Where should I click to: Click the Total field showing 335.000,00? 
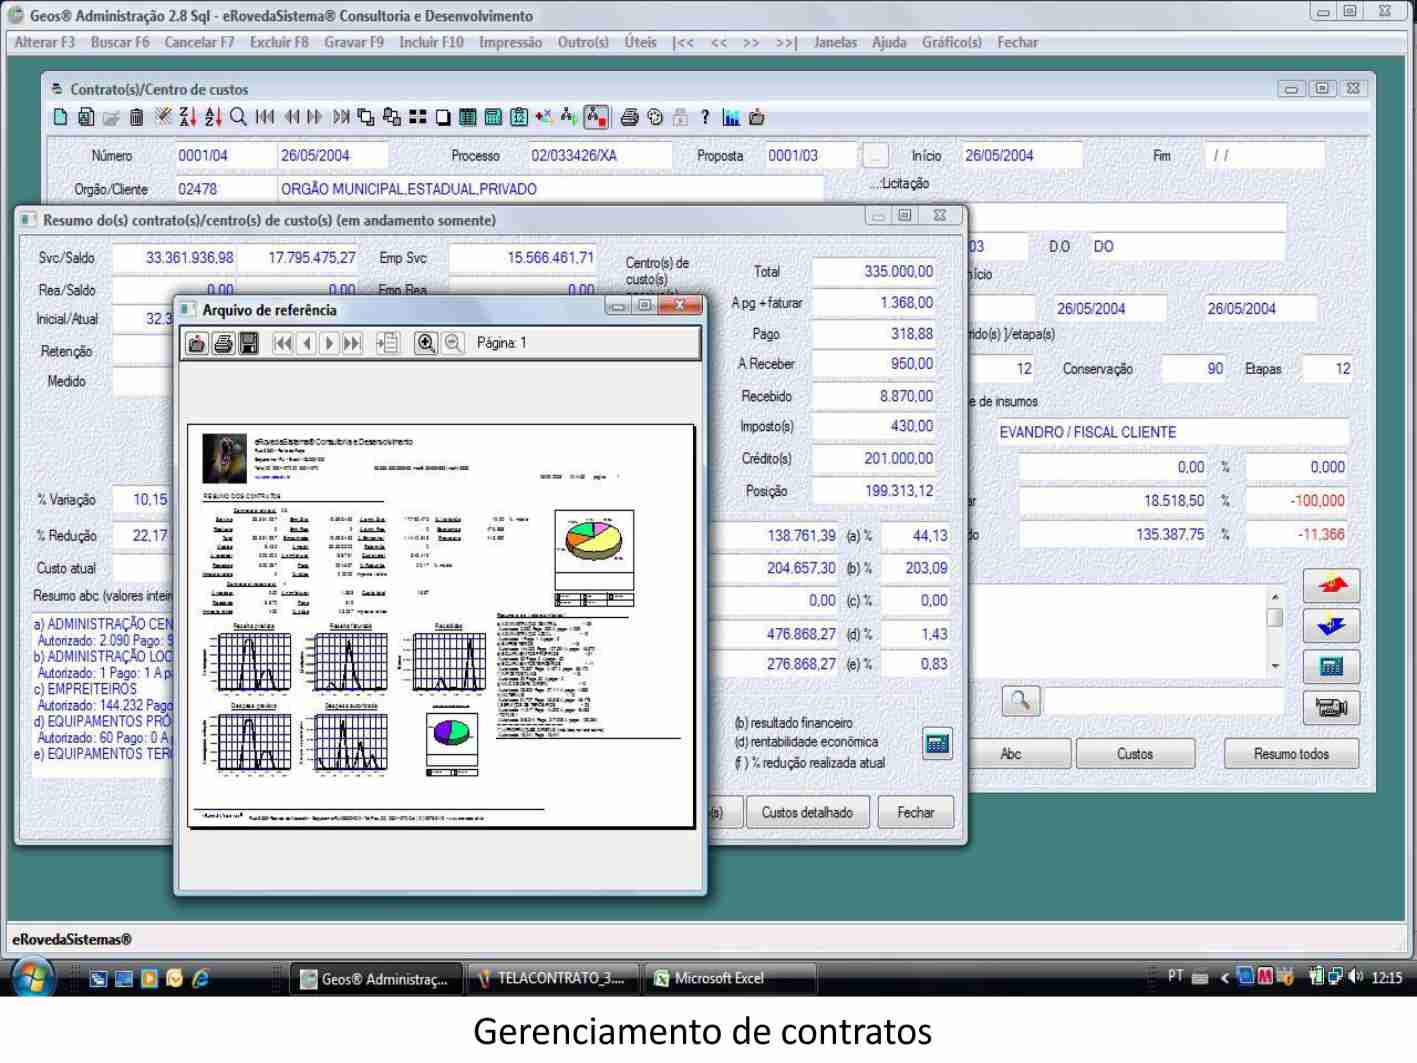point(874,271)
